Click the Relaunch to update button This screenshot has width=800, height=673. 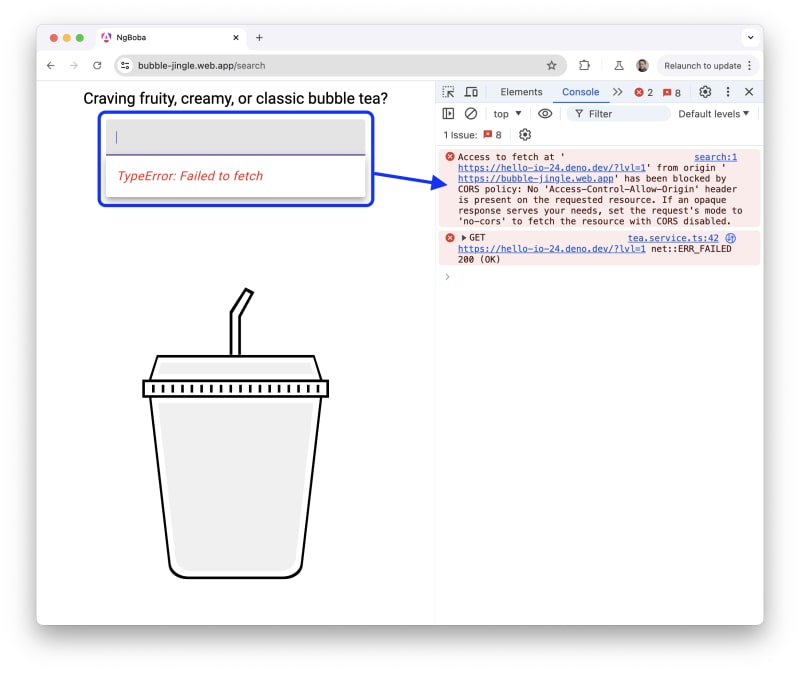700,65
